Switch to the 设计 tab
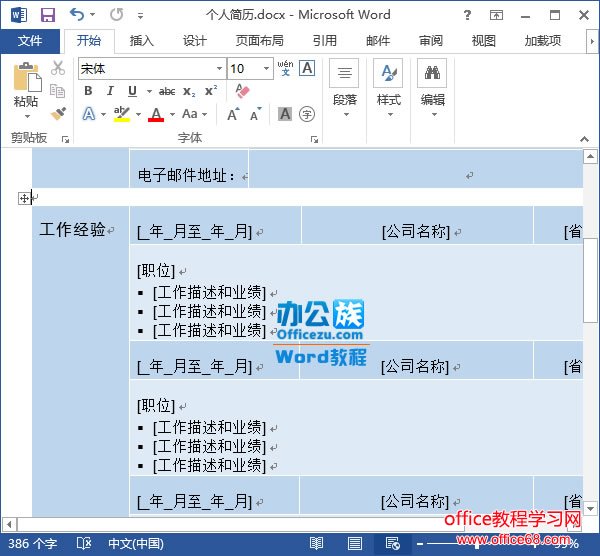Viewport: 600px width, 556px height. click(x=194, y=41)
